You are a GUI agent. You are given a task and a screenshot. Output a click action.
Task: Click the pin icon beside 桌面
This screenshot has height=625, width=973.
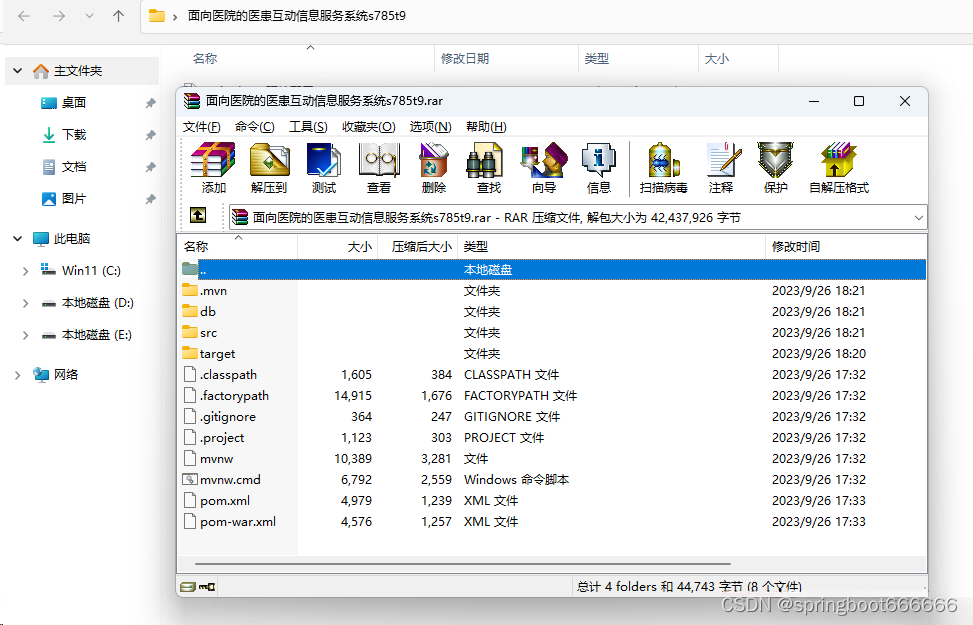click(150, 103)
